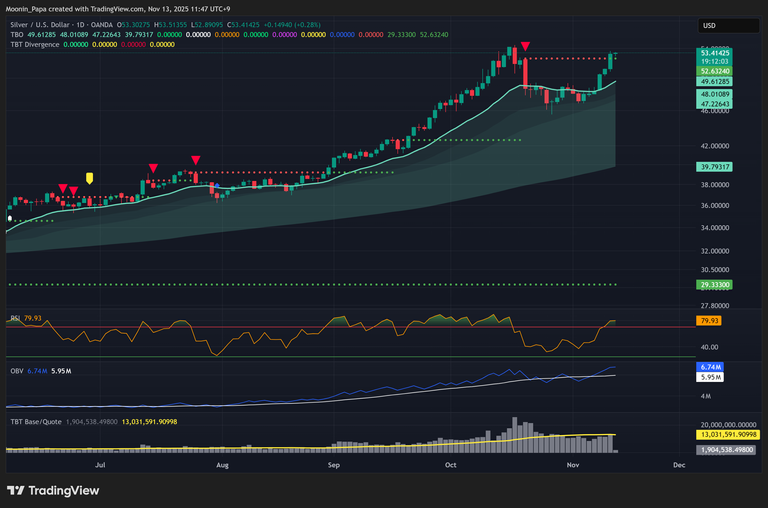Select the TBT Divergence indicator label
Viewport: 768px width, 508px height.
click(36, 43)
